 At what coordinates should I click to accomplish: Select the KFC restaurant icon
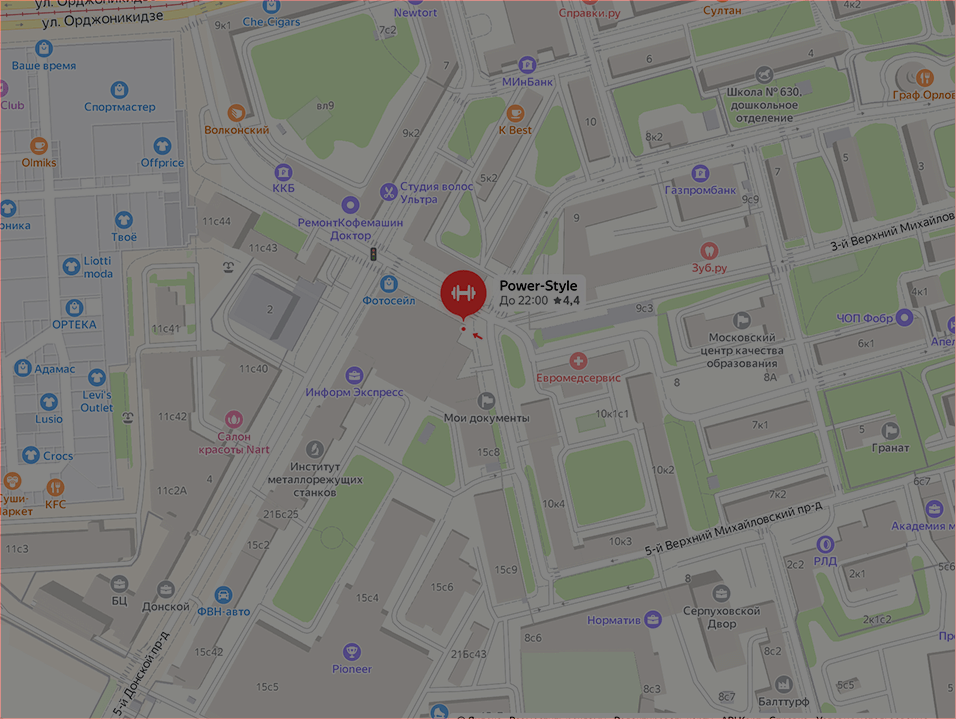click(x=55, y=487)
